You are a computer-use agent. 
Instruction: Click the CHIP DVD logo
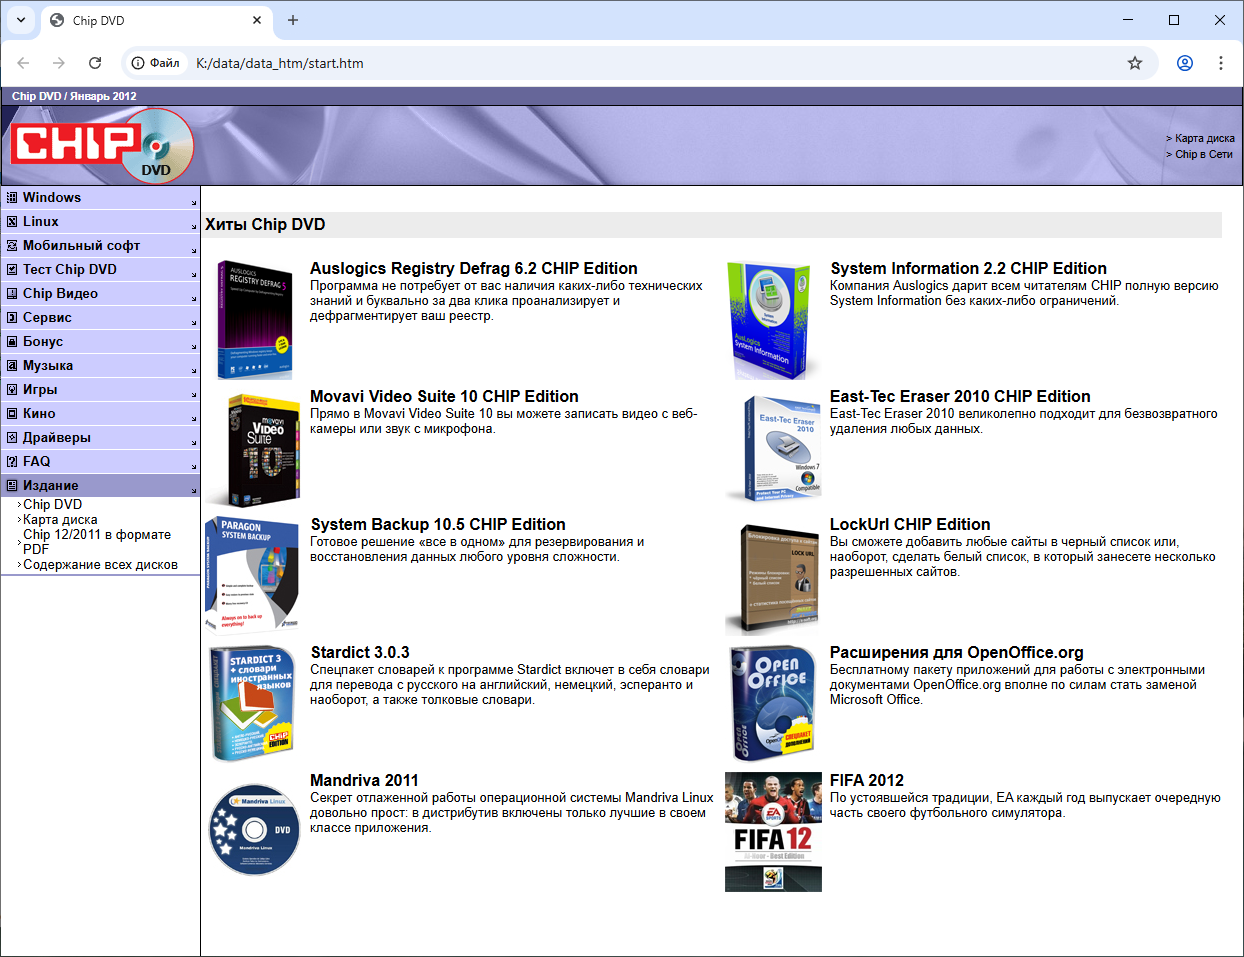(x=102, y=146)
